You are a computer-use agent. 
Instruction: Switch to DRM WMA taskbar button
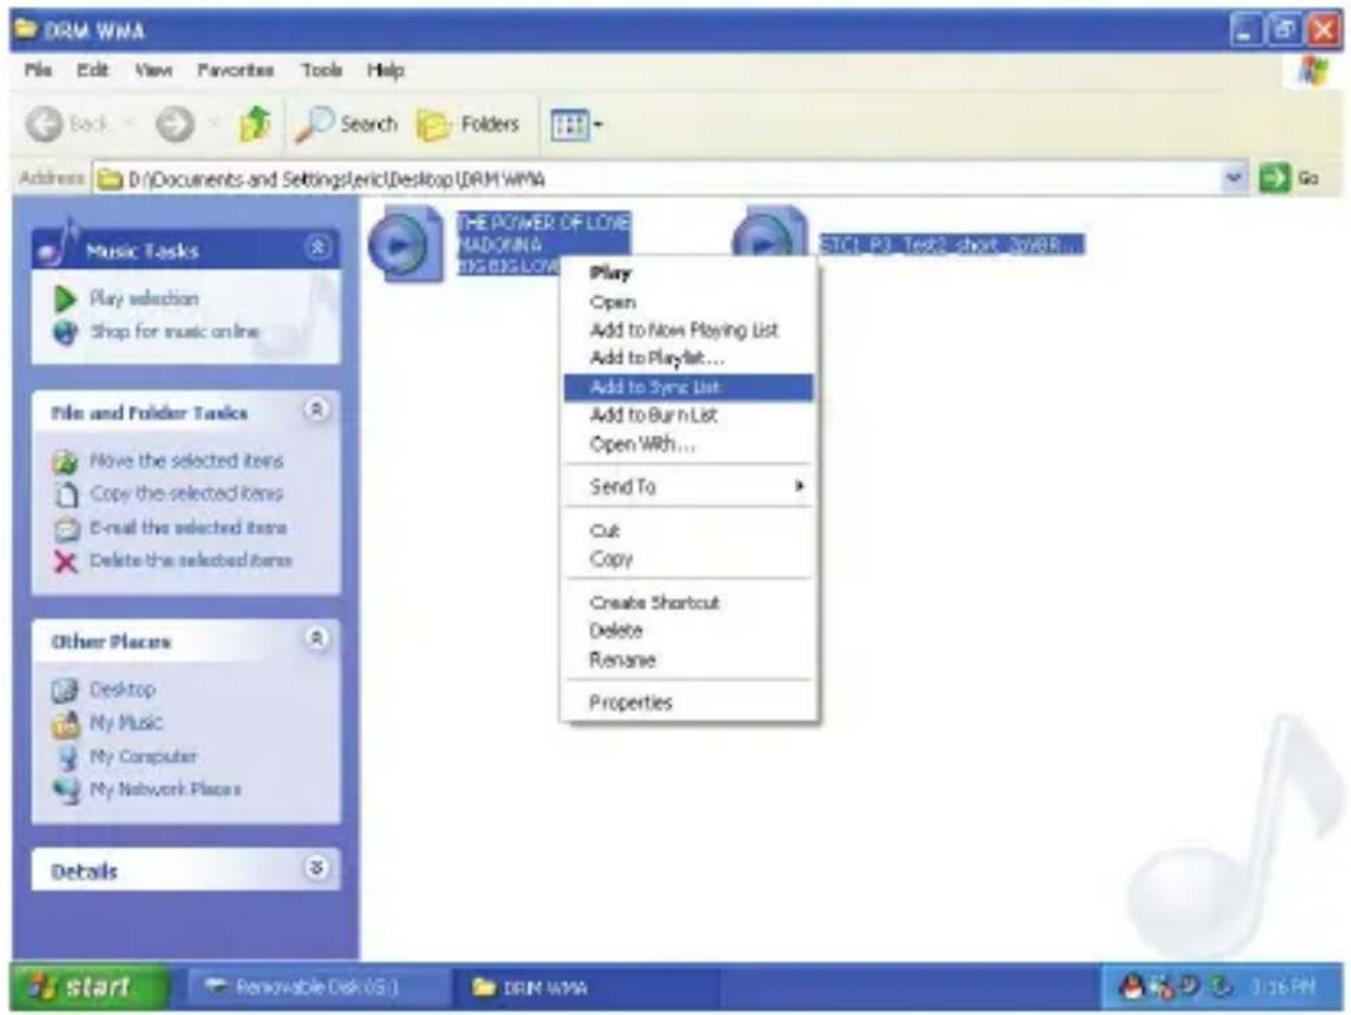pos(585,987)
